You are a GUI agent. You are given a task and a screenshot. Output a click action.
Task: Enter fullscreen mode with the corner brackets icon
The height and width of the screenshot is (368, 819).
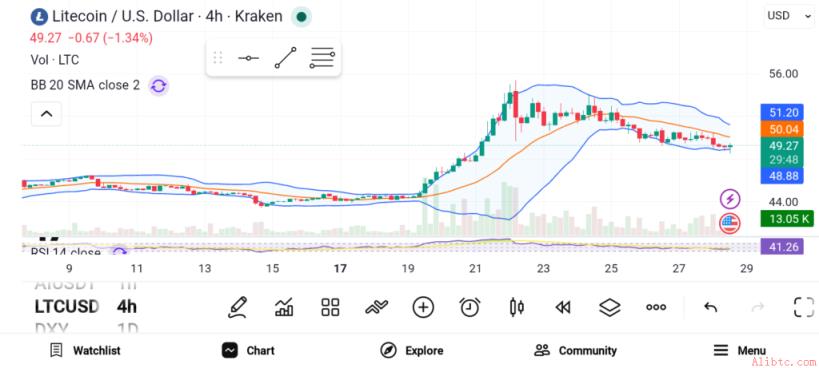pyautogui.click(x=804, y=307)
